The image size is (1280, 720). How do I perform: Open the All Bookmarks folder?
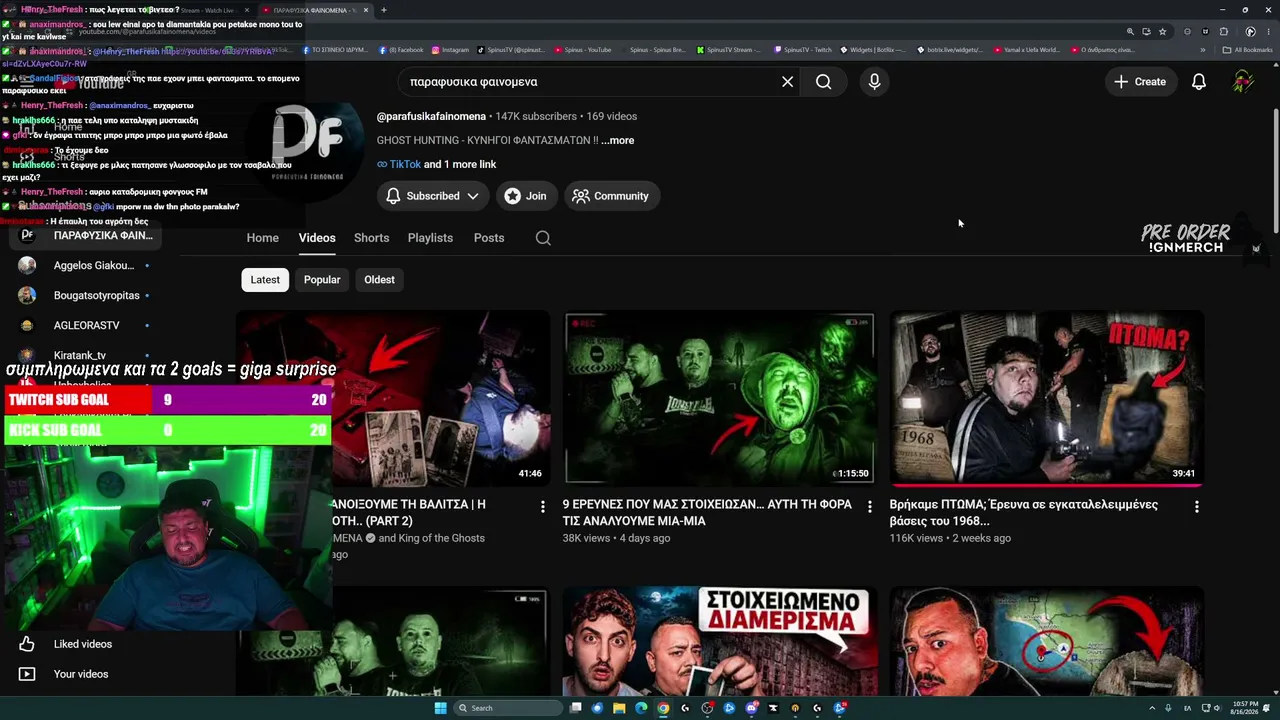(1248, 50)
